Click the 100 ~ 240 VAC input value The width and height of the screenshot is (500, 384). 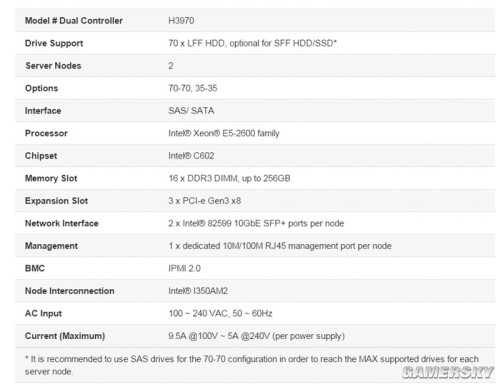click(x=220, y=313)
